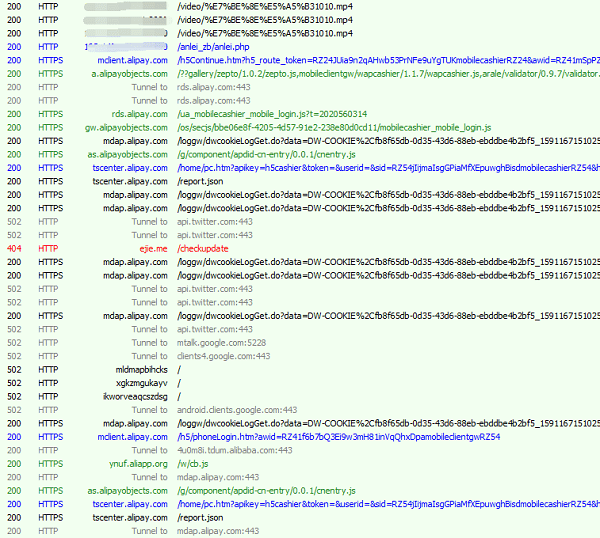The width and height of the screenshot is (600, 538).
Task: Select the ejie.me host cell
Action: 153,249
